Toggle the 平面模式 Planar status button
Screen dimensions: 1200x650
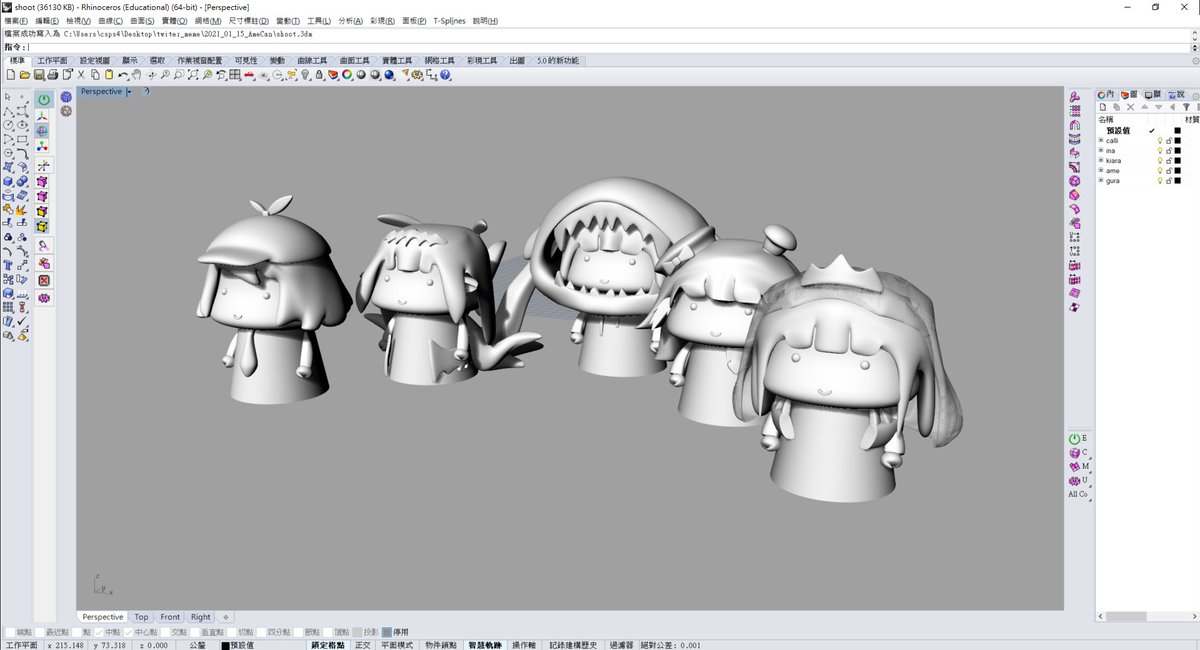tap(397, 645)
